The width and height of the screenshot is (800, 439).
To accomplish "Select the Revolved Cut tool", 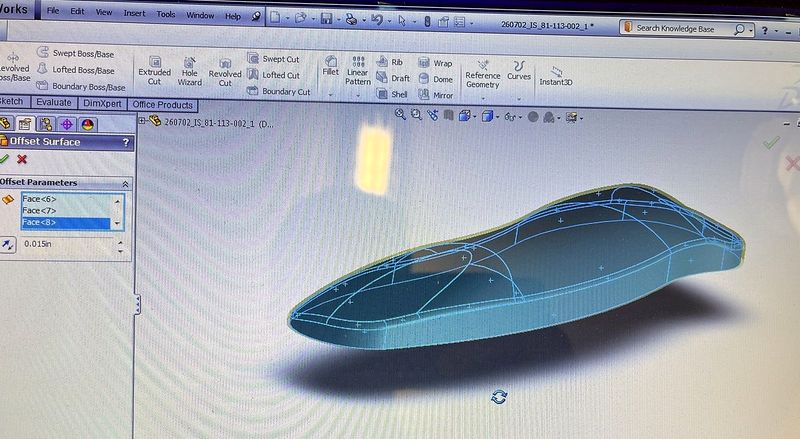I will click(225, 72).
